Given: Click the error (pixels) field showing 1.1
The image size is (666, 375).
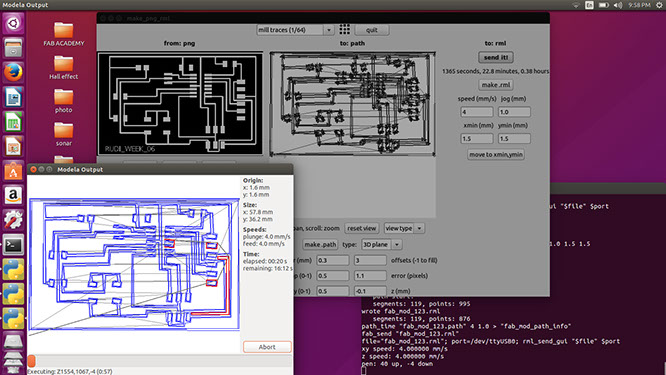Looking at the screenshot, I should tap(370, 276).
